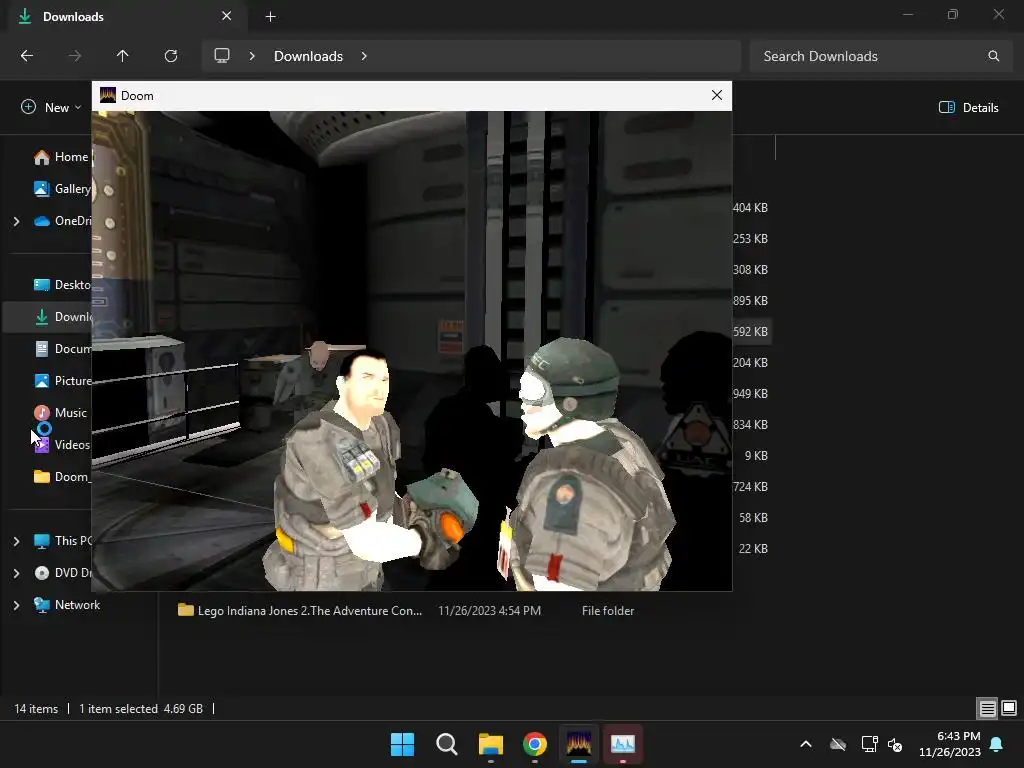Select This PC in the sidebar
The width and height of the screenshot is (1024, 768).
pos(62,541)
